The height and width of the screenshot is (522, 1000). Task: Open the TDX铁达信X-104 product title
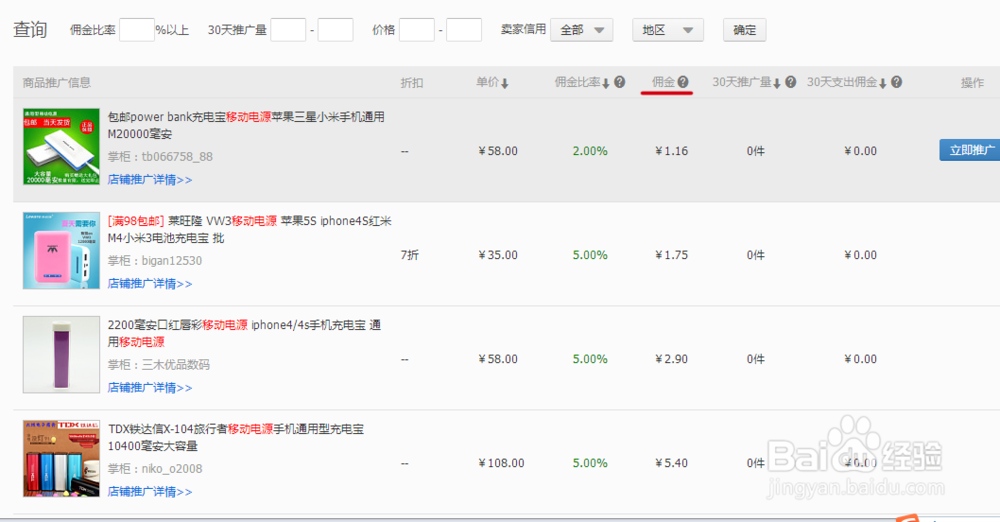point(236,438)
